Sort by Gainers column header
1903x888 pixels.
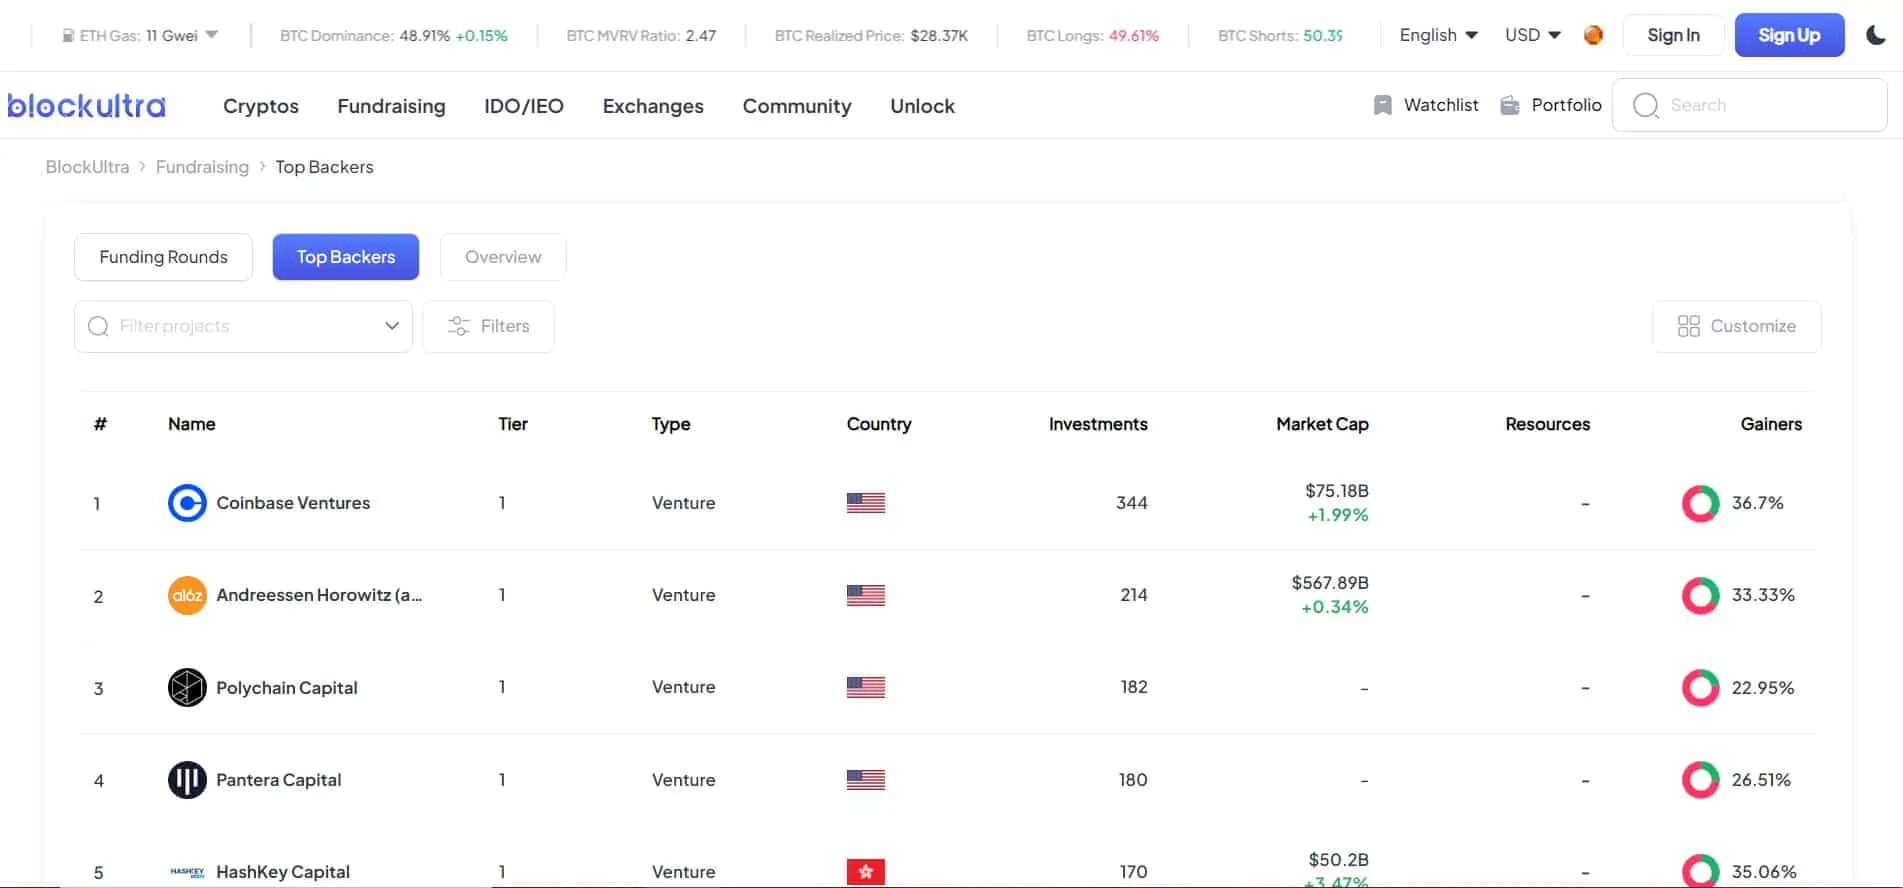[1771, 424]
